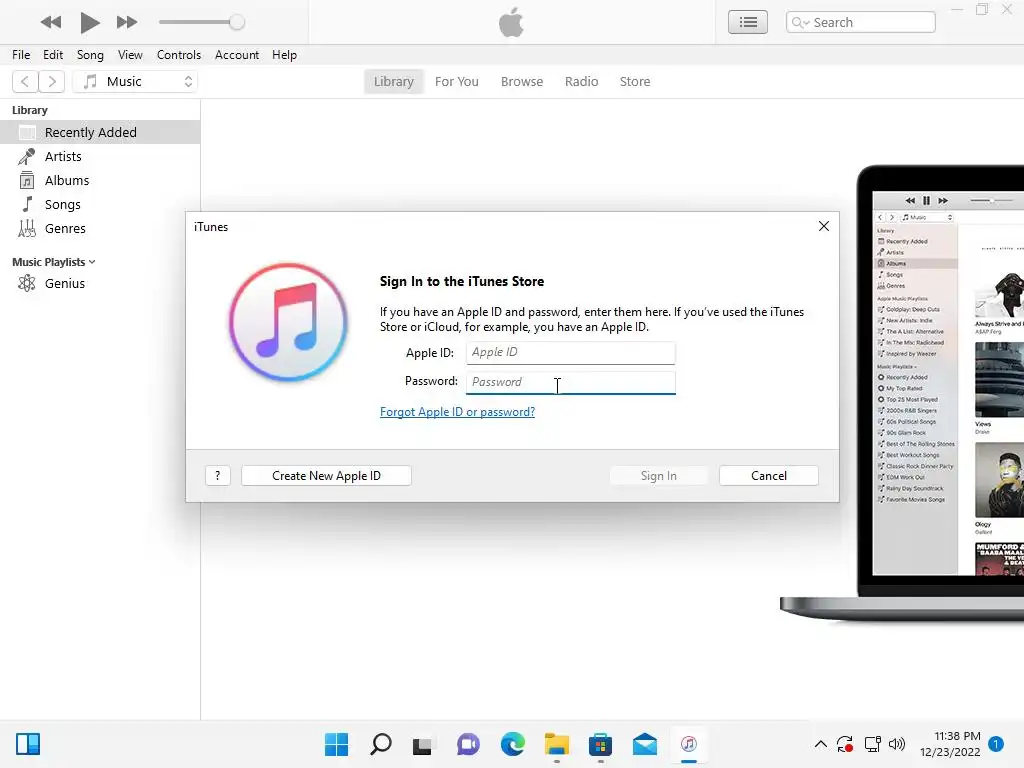
Task: Select Artists in the sidebar
Action: (x=100, y=157)
